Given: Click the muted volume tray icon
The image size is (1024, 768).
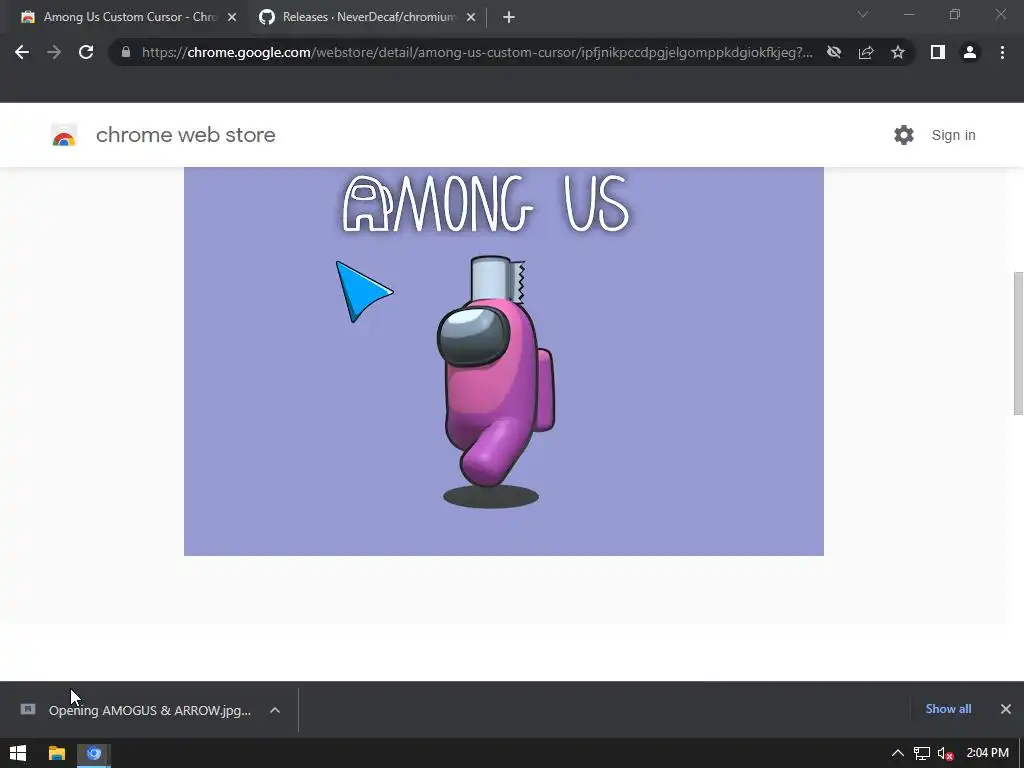Looking at the screenshot, I should tap(945, 753).
